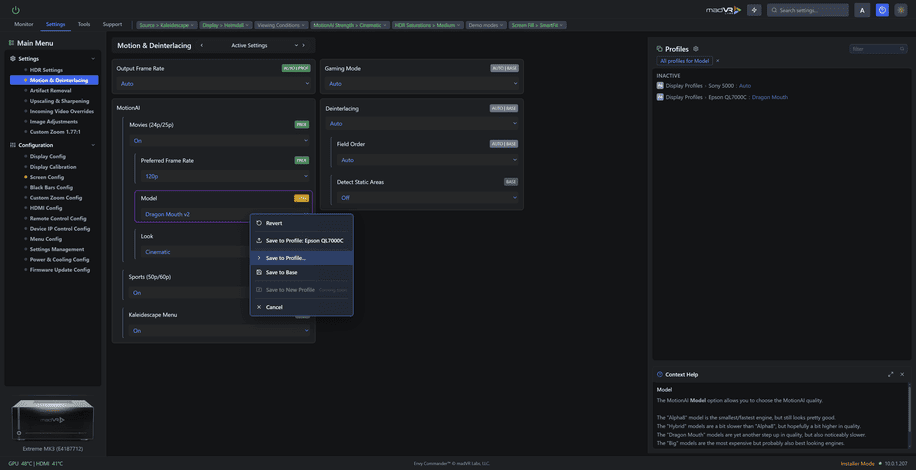Open Detect Static Areas dropdown
The height and width of the screenshot is (470, 916).
tap(427, 198)
